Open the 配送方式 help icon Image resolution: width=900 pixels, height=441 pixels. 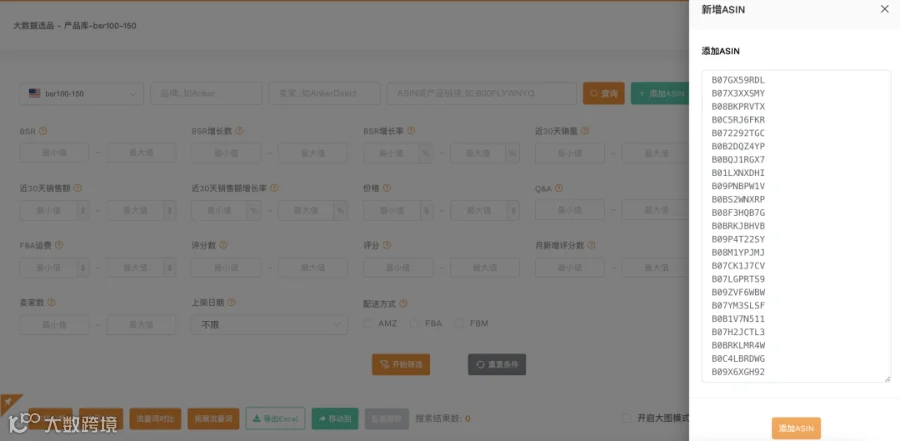pyautogui.click(x=404, y=303)
